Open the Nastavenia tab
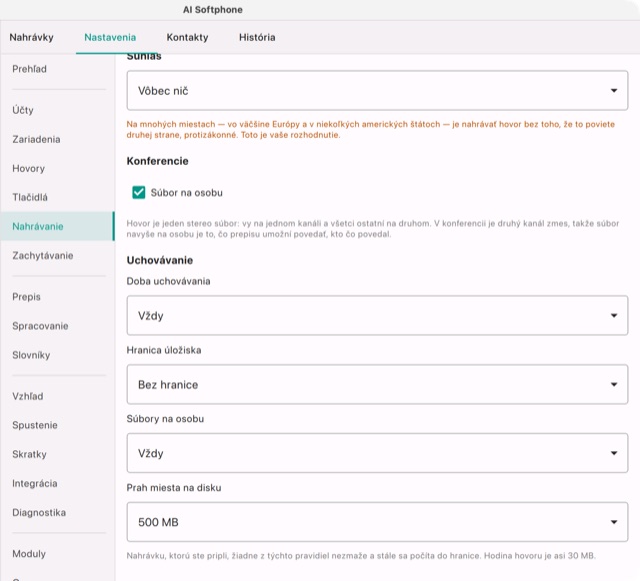 coord(110,37)
